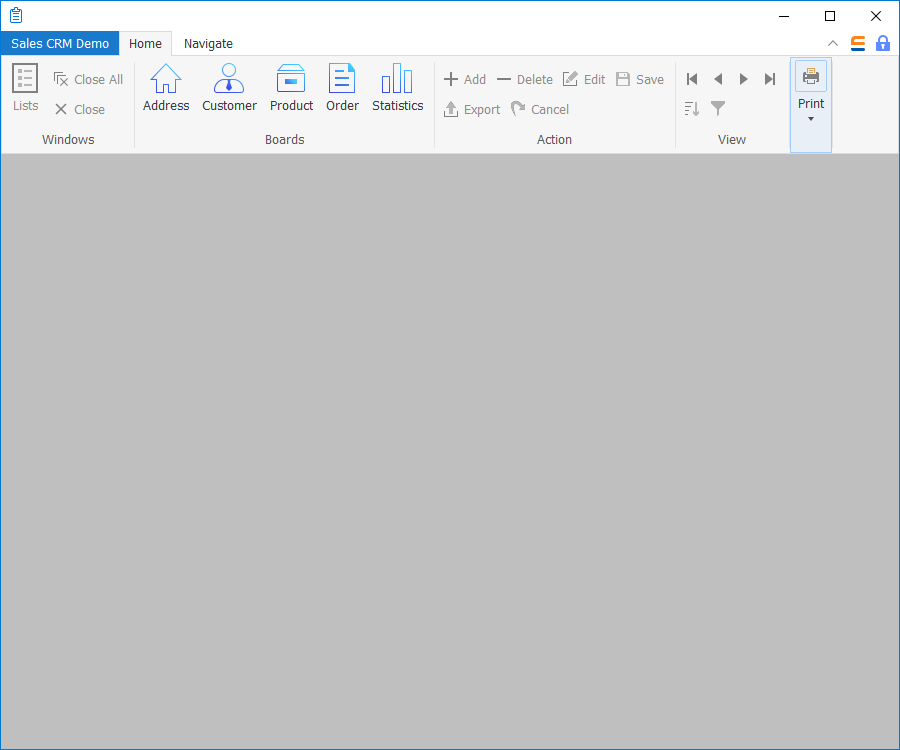Image resolution: width=900 pixels, height=750 pixels.
Task: Click the Close All button
Action: (x=88, y=79)
